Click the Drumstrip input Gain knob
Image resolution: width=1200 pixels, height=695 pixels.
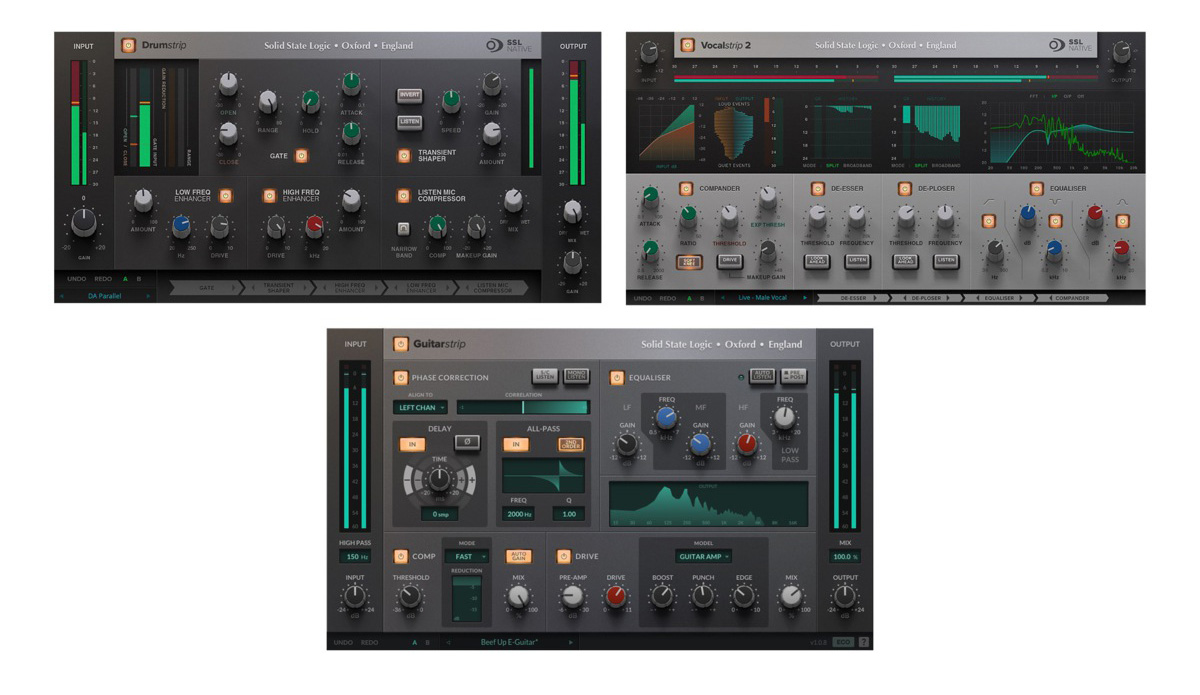[x=84, y=222]
